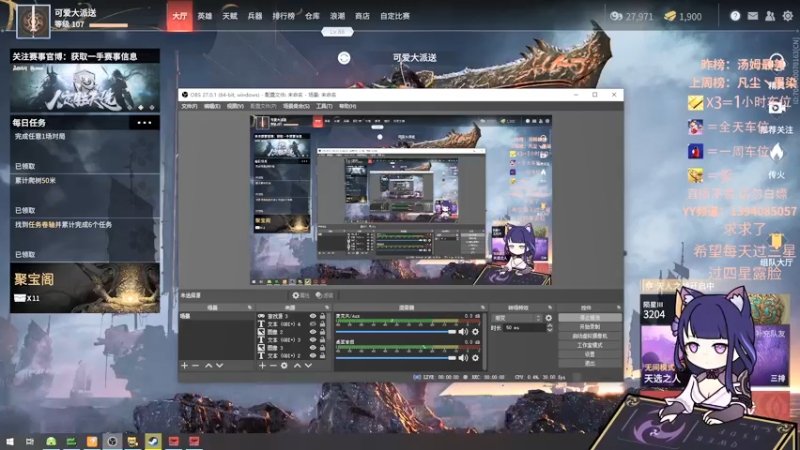Click the 启动虚拟摄像机 button

(x=590, y=336)
